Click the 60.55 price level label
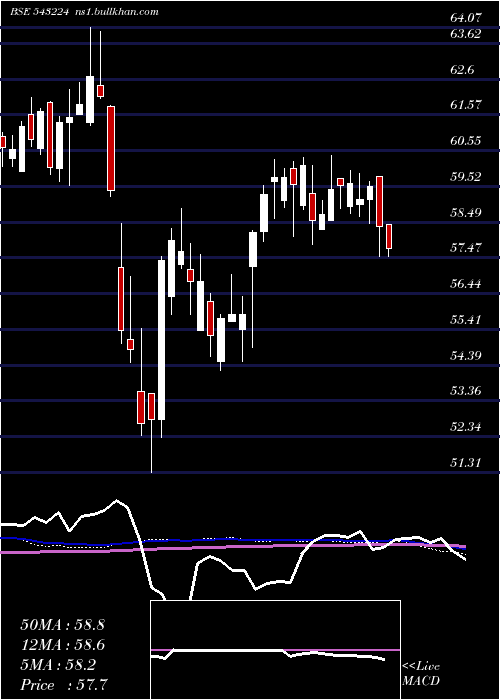The image size is (500, 700). 466,141
